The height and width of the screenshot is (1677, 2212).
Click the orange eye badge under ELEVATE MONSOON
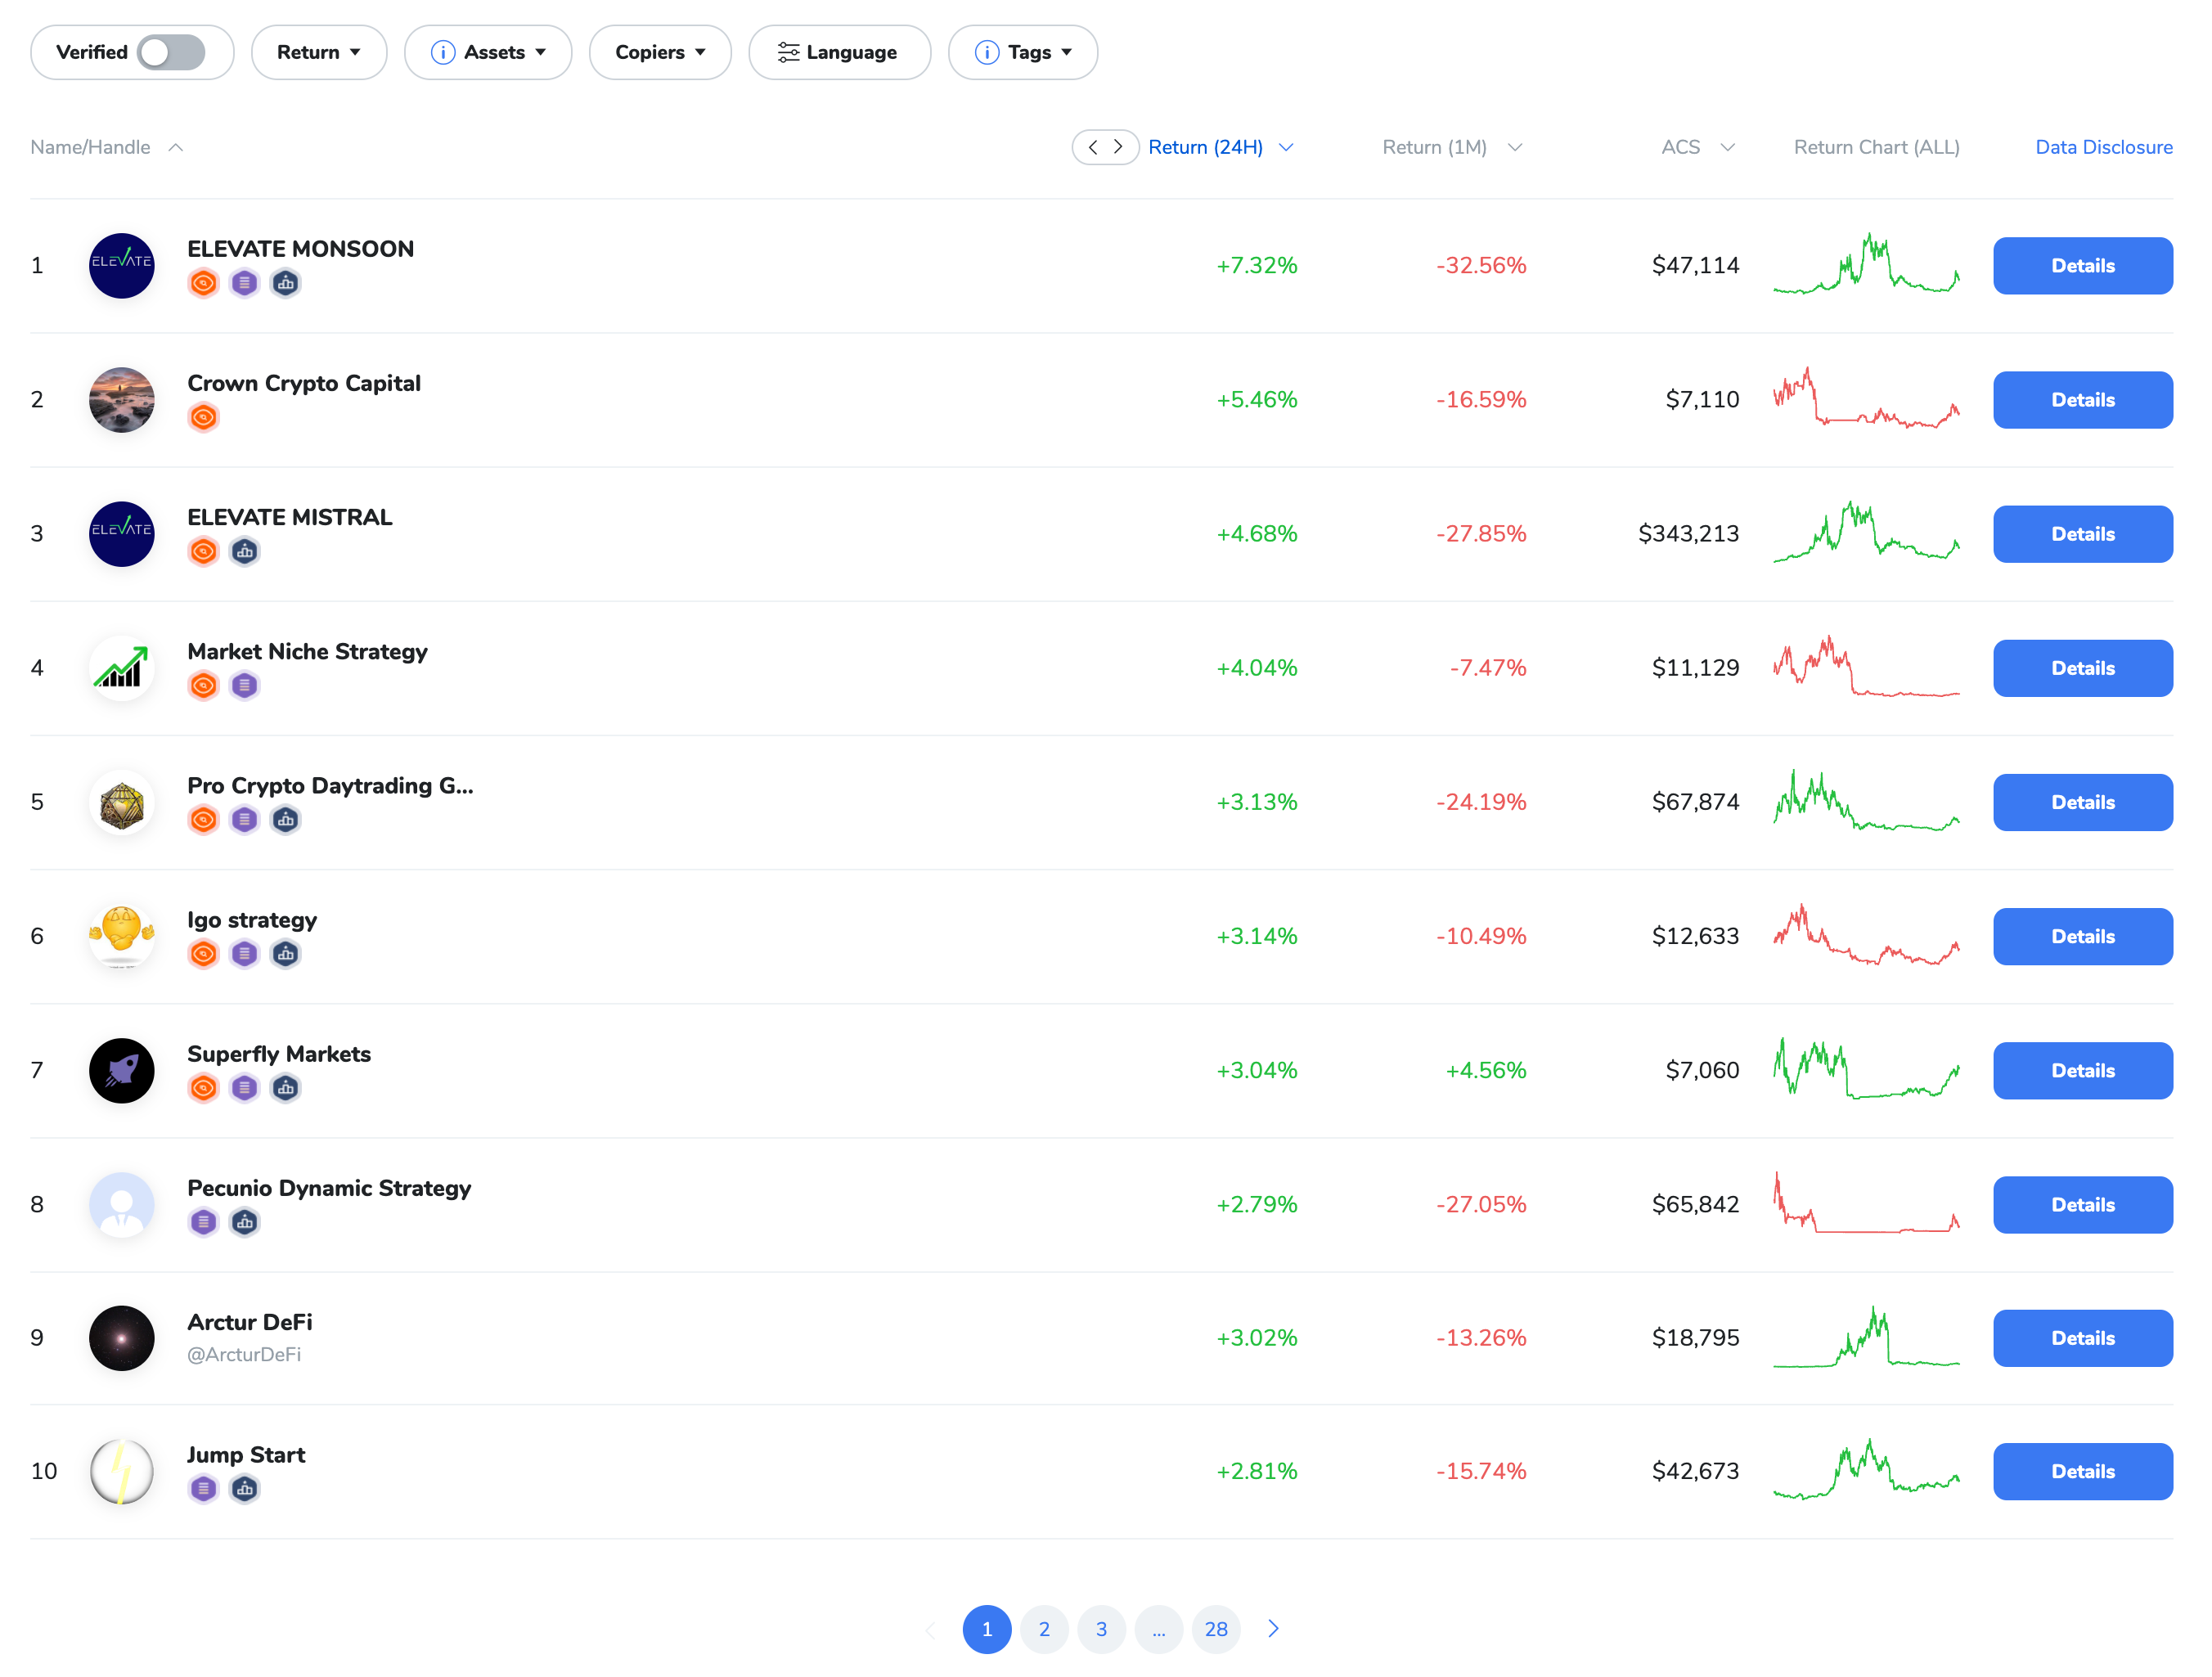click(203, 283)
